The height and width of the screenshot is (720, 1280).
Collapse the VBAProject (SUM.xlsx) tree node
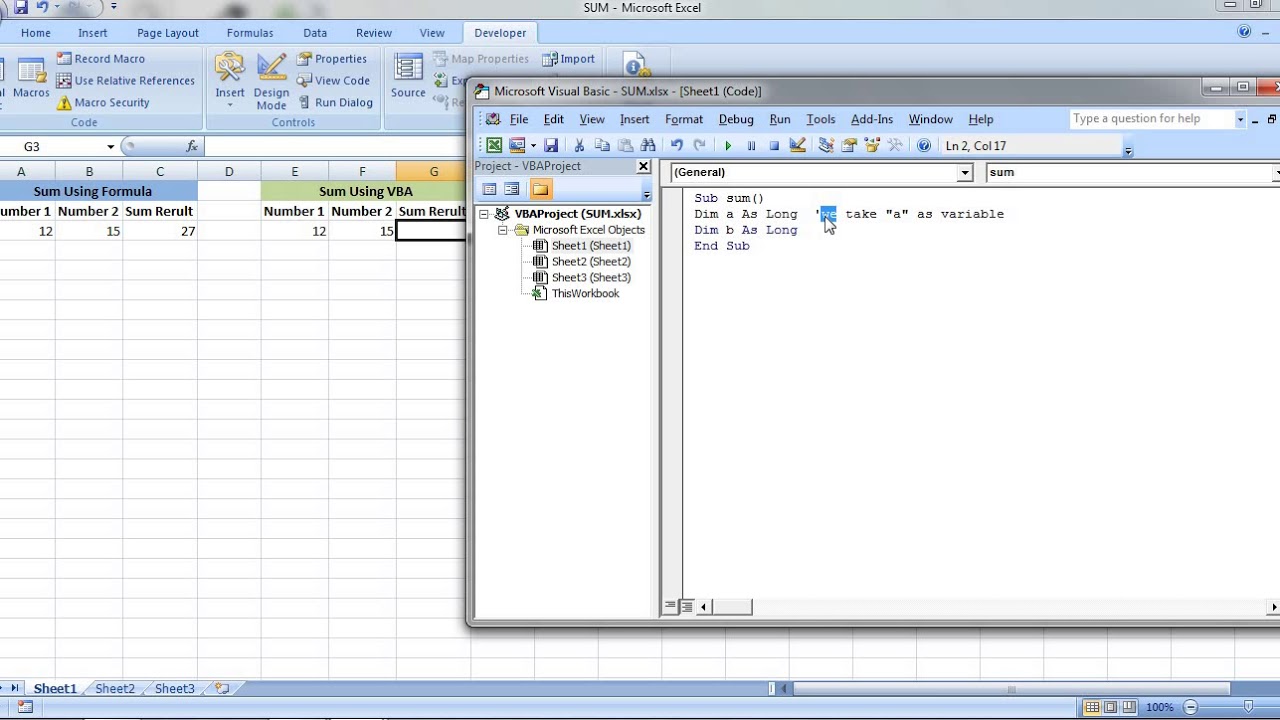click(x=485, y=214)
